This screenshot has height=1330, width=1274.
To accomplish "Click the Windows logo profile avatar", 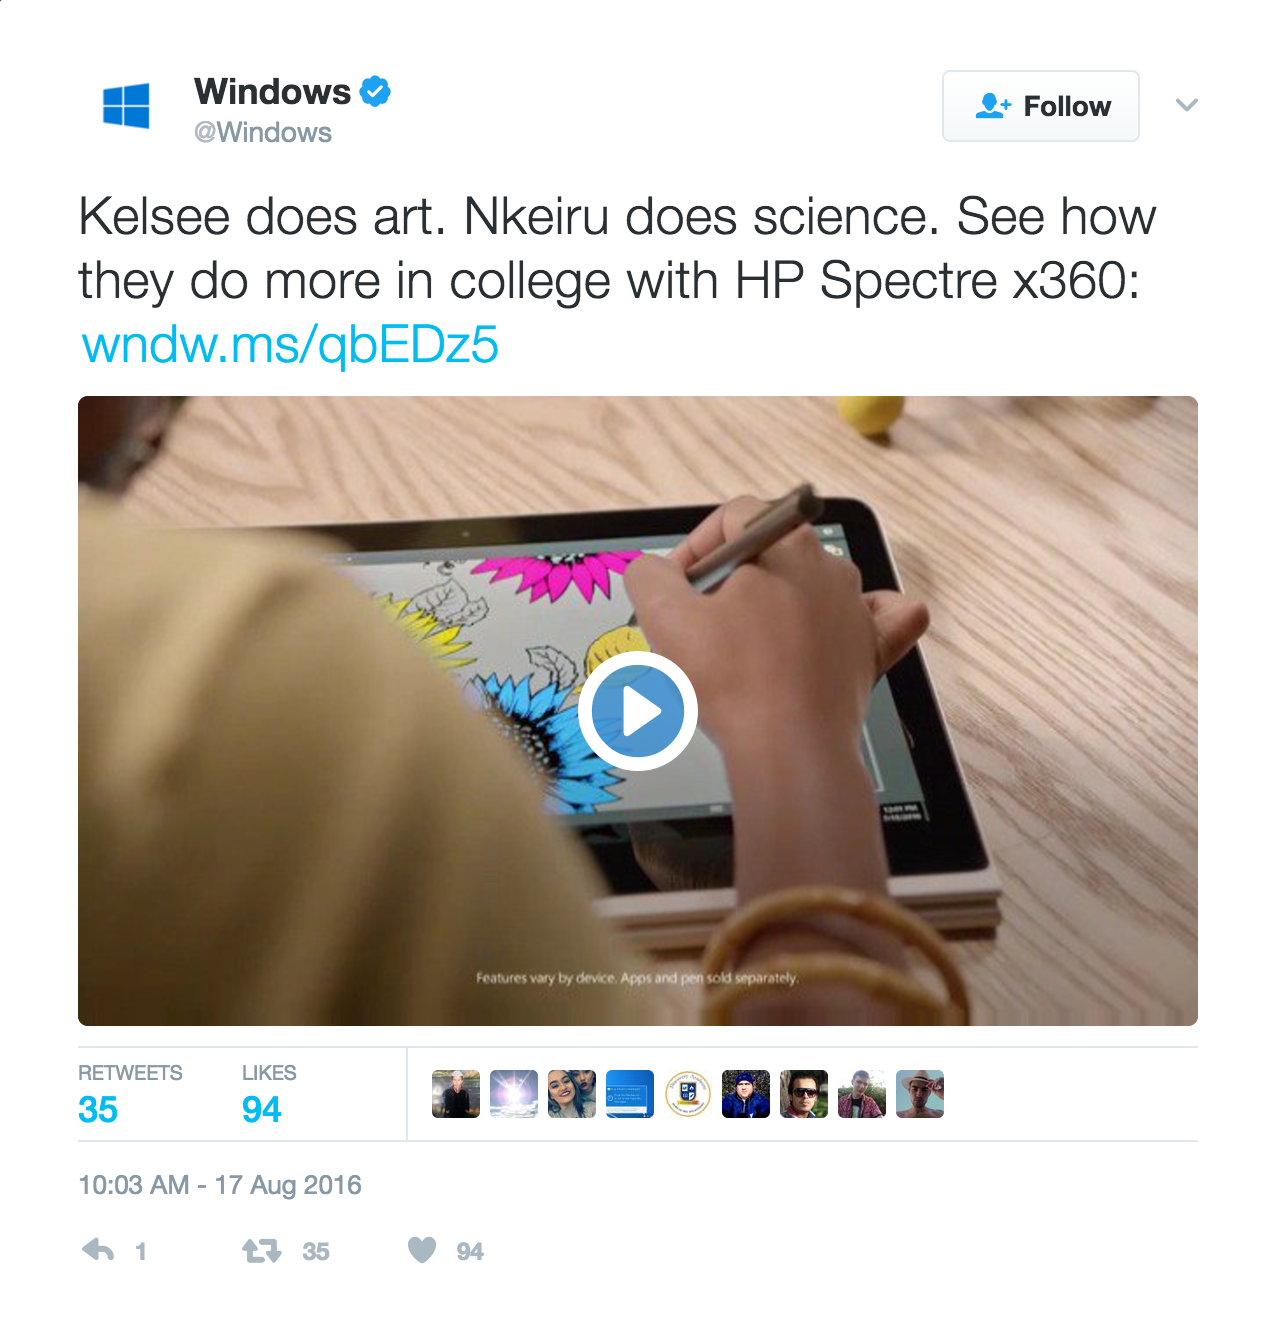I will pyautogui.click(x=126, y=106).
